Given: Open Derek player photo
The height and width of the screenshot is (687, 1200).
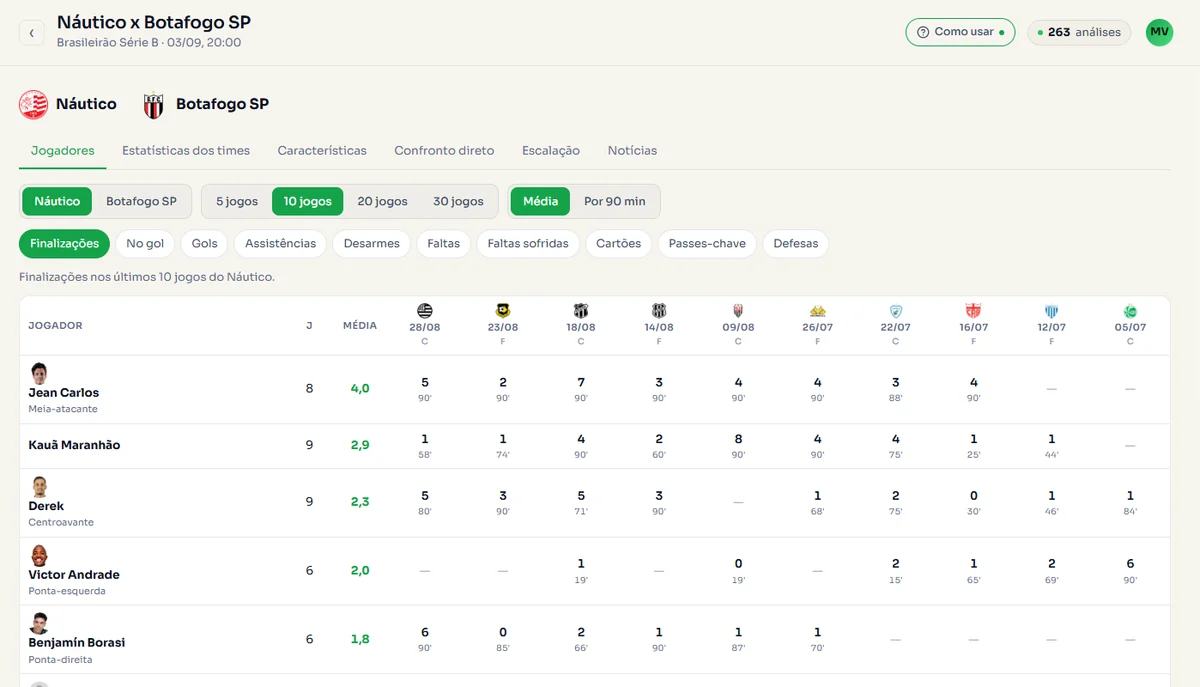Looking at the screenshot, I should tap(39, 487).
